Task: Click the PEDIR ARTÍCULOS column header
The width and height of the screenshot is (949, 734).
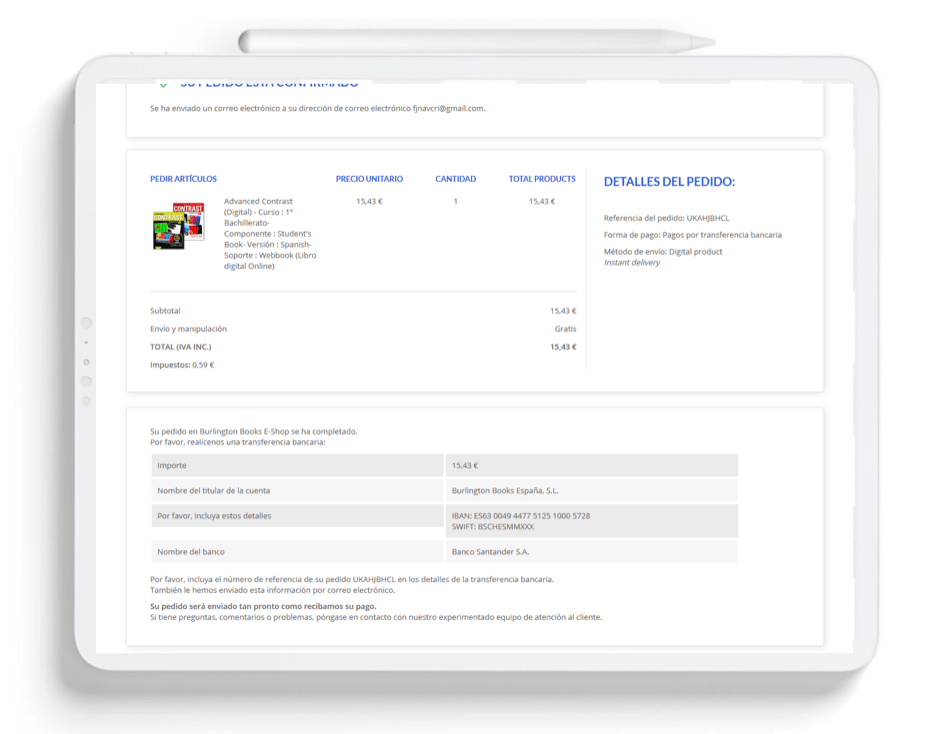Action: (x=183, y=179)
